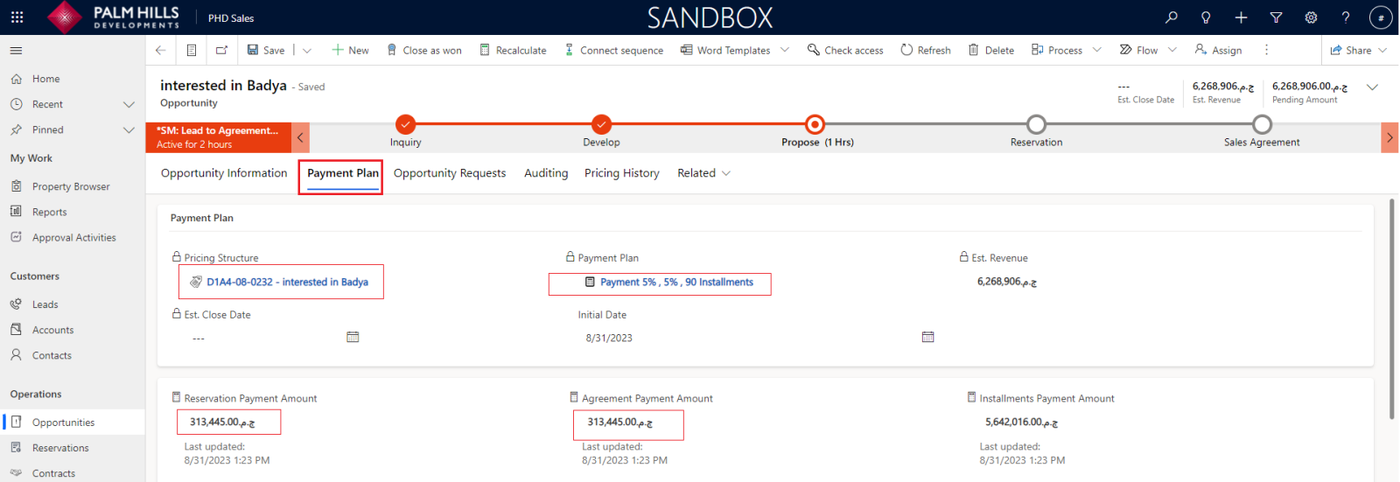This screenshot has height=482, width=1400.
Task: Expand the Recent section chevron
Action: point(128,104)
